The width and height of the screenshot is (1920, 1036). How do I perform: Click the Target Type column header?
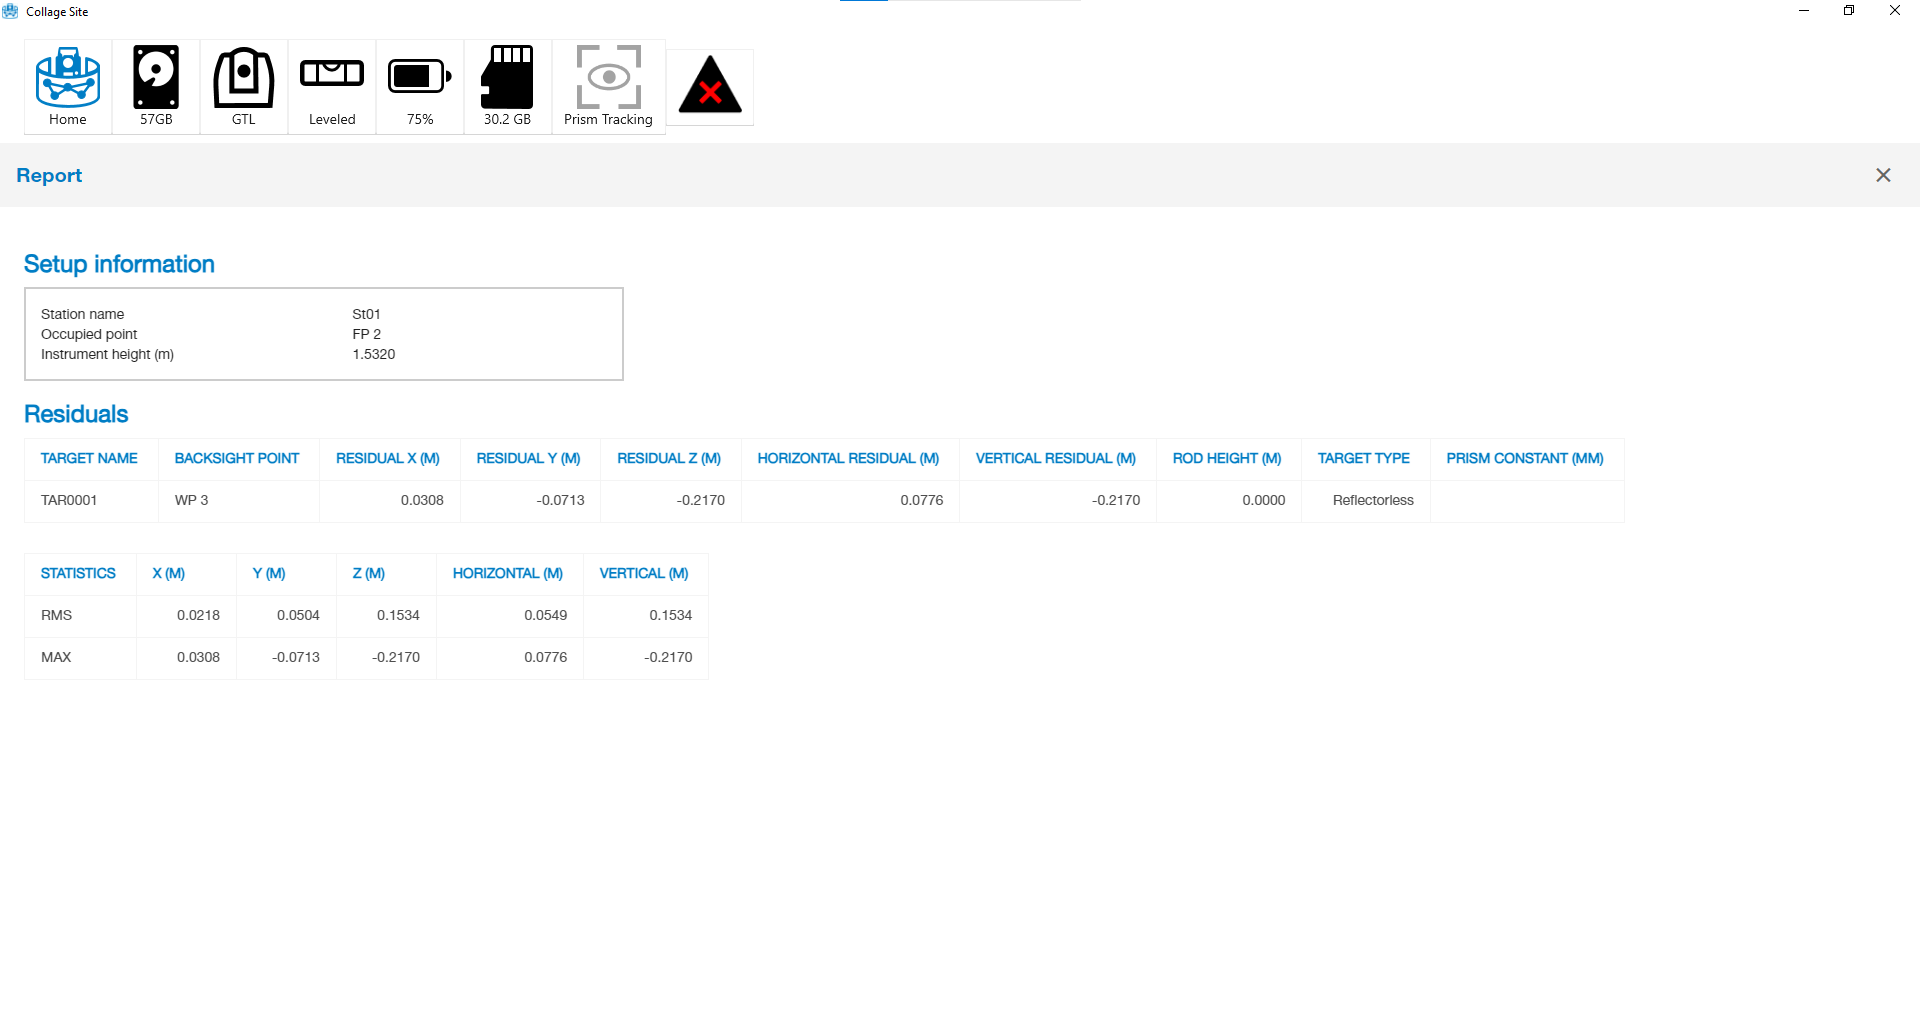(1363, 459)
